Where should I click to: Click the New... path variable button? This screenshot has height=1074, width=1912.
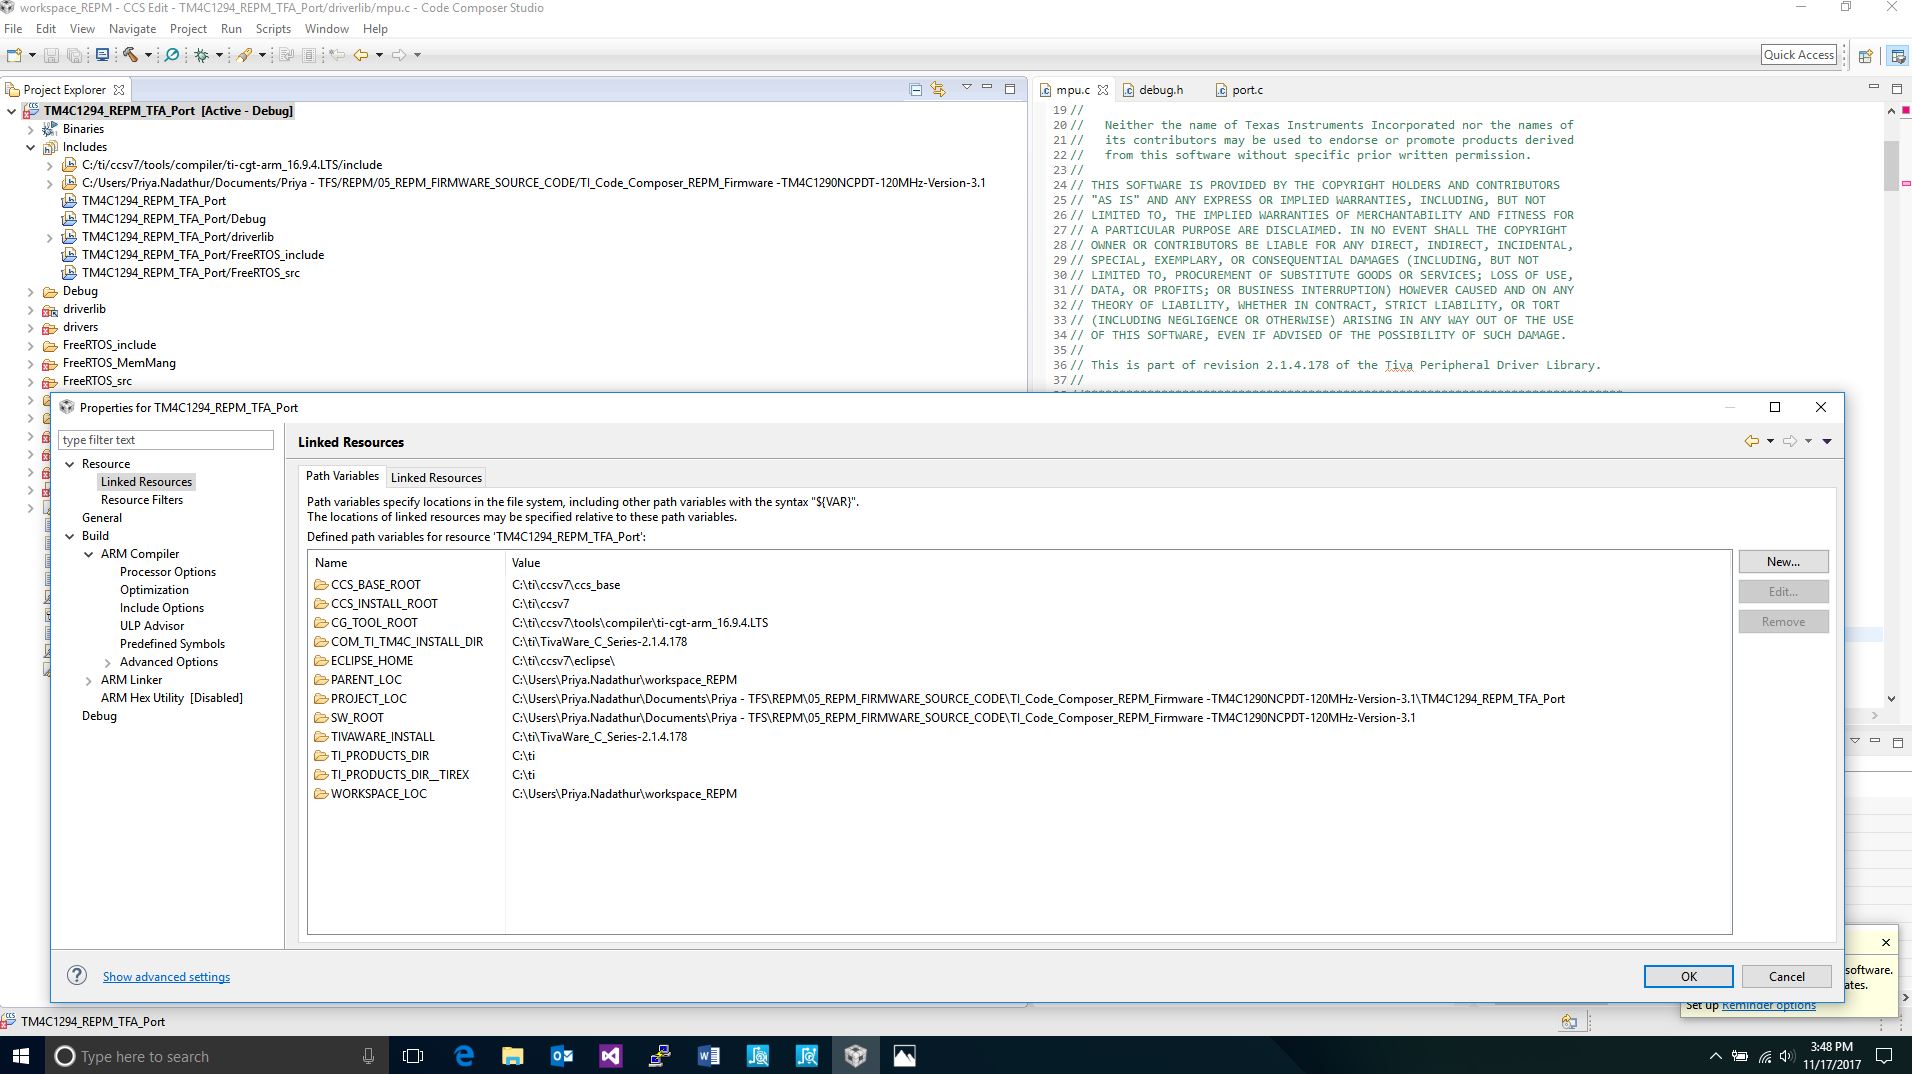1783,562
